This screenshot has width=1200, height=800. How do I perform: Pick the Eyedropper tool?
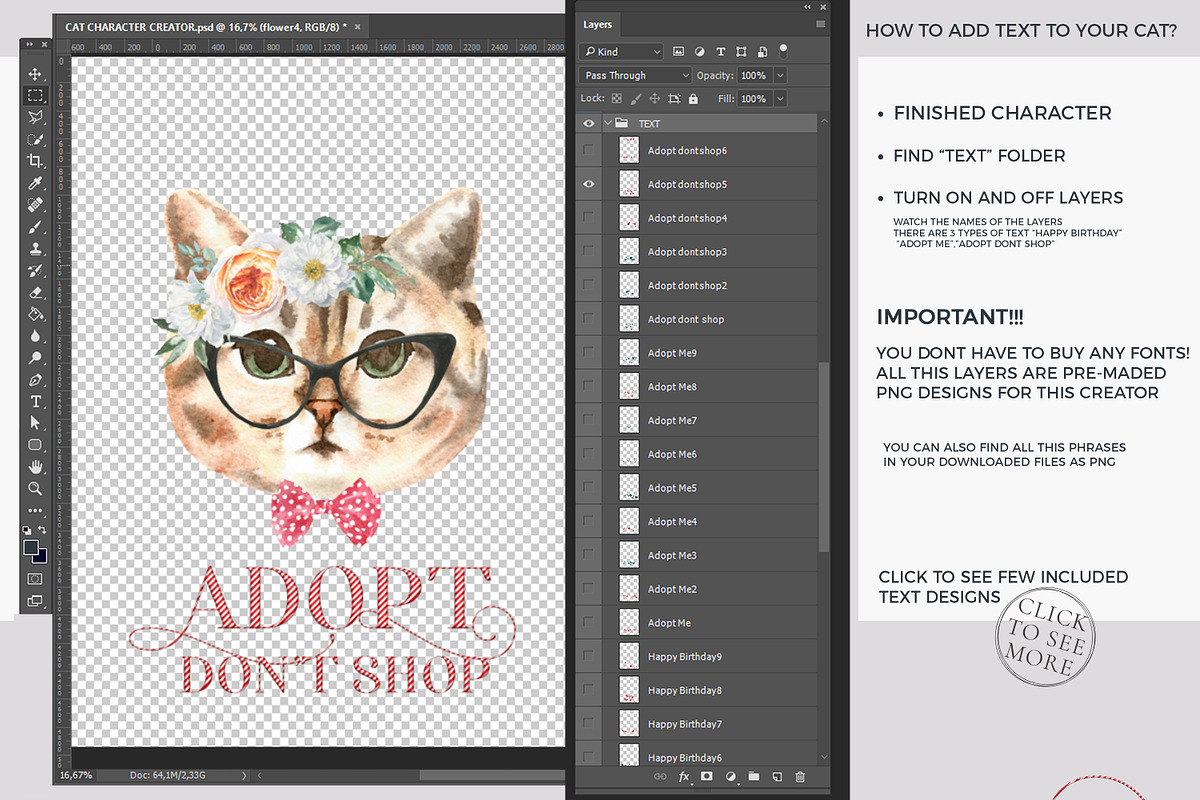pos(35,183)
